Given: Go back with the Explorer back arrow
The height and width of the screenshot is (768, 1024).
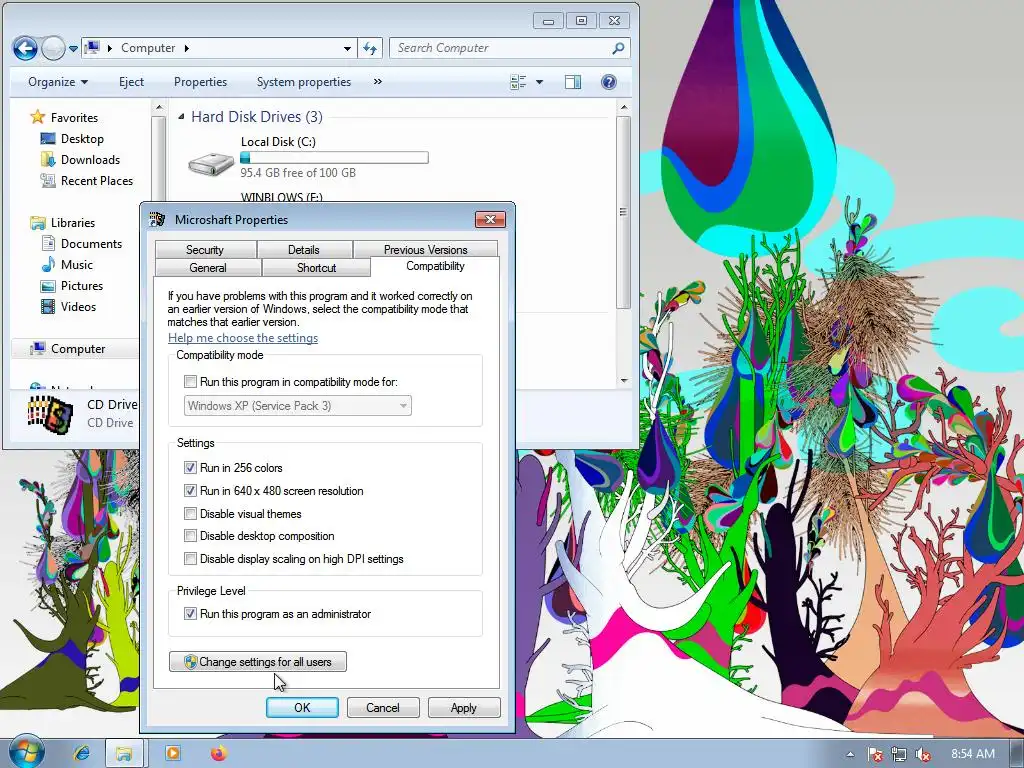Looking at the screenshot, I should [x=25, y=48].
